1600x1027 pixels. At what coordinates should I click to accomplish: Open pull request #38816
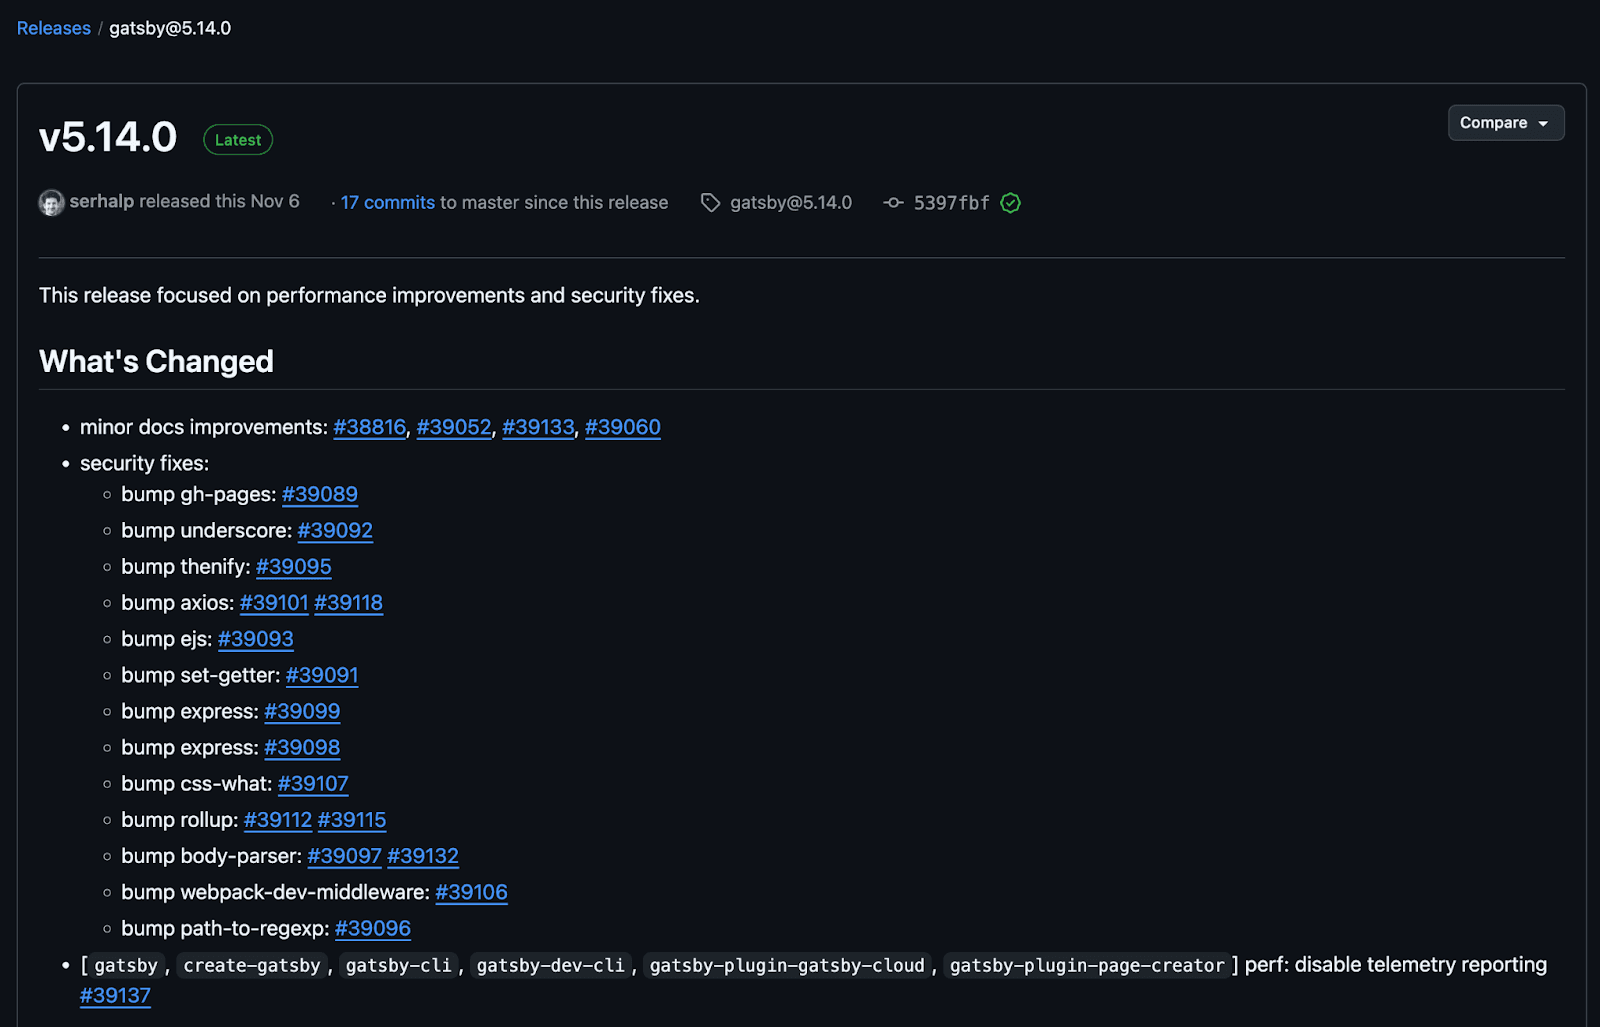coord(370,427)
